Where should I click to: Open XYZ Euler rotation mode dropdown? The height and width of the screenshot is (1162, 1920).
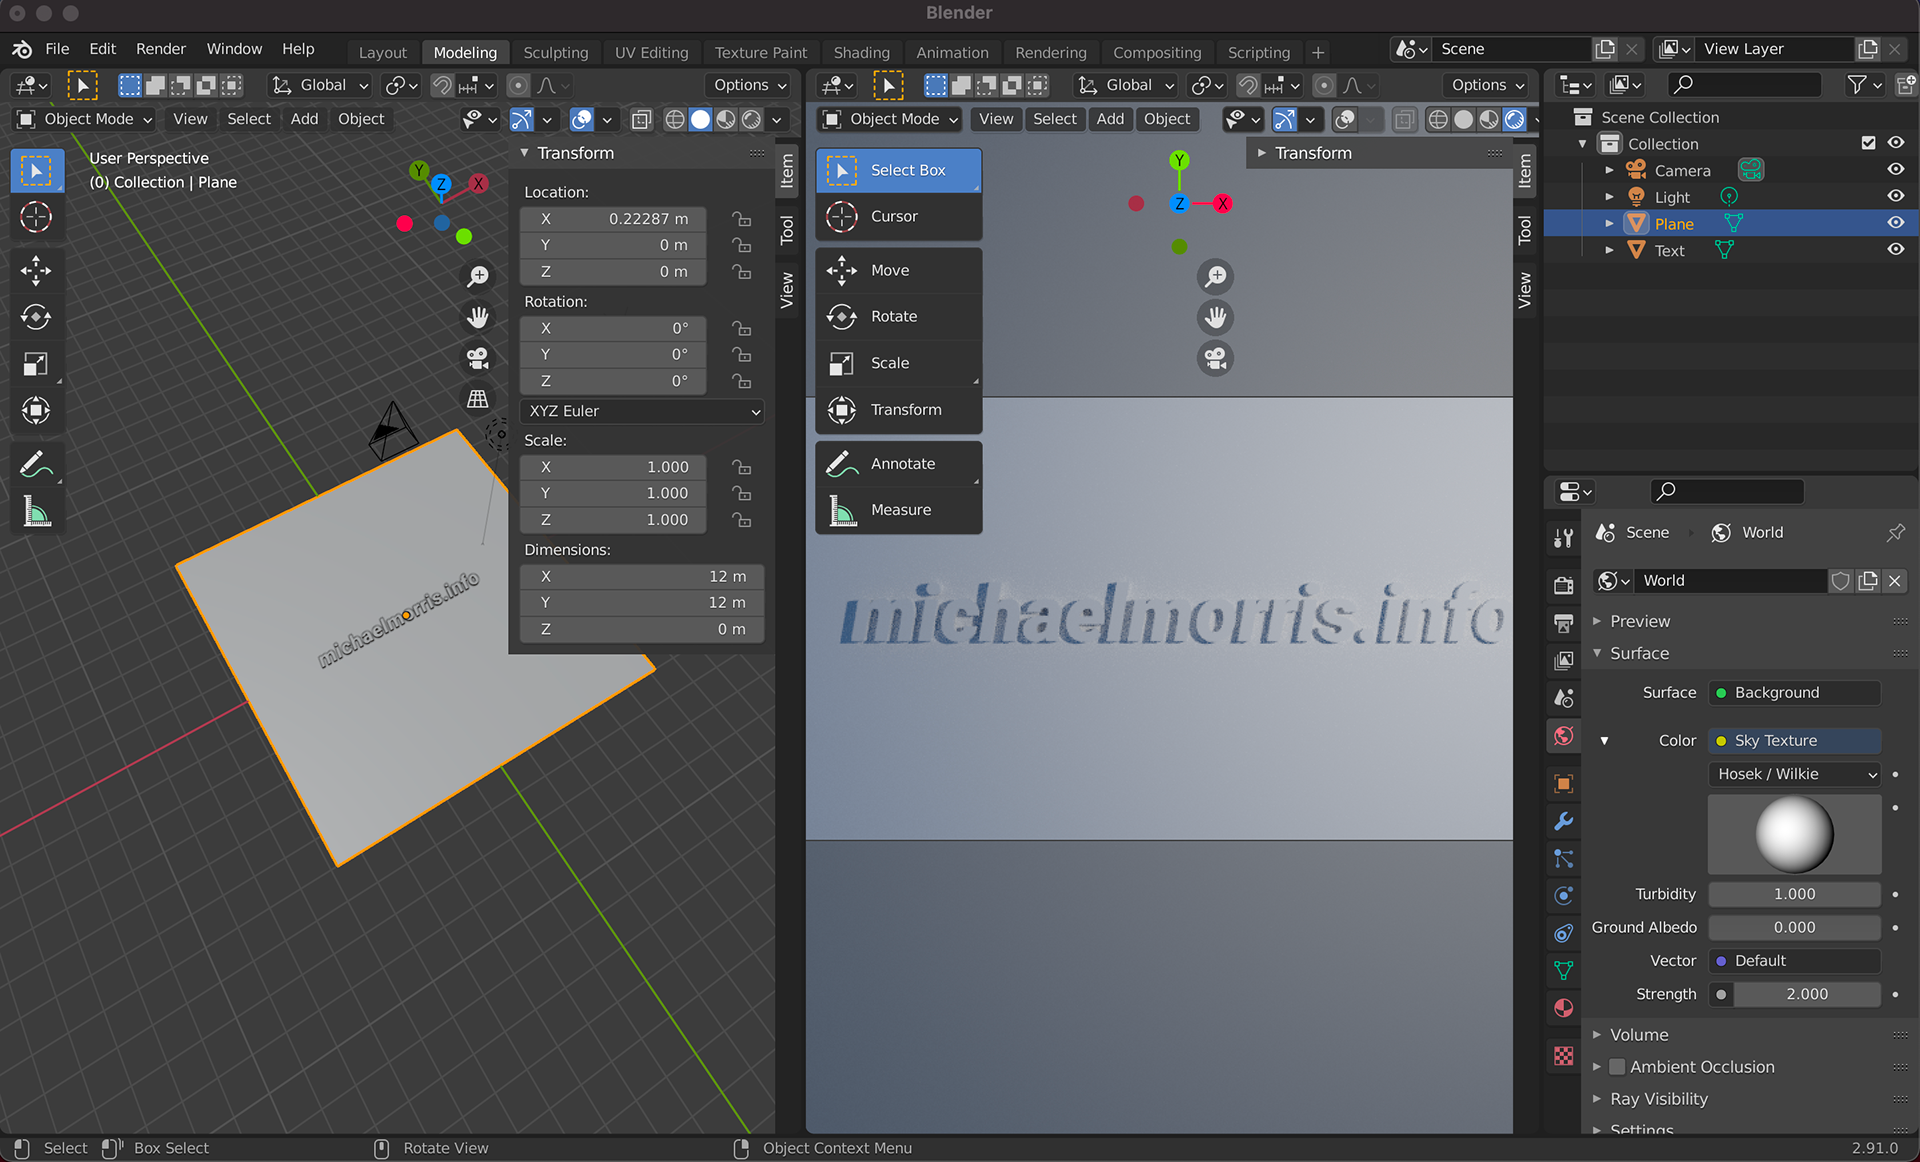tap(643, 411)
